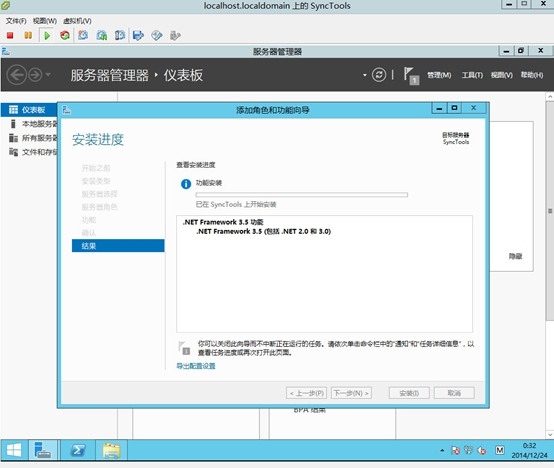This screenshot has height=468, width=554.
Task: Show hidden tray icons
Action: (442, 450)
